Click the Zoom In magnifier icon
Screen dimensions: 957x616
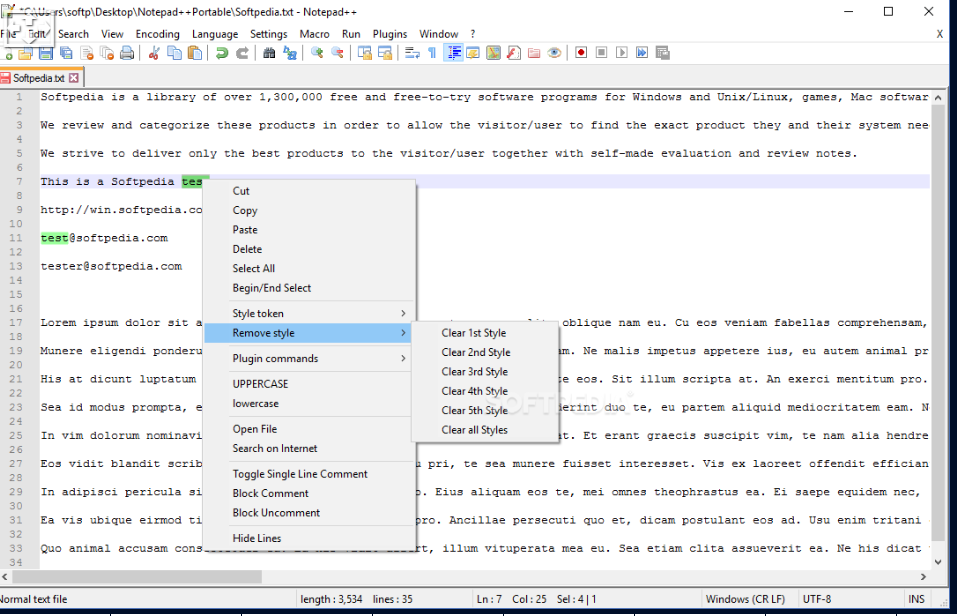[x=317, y=54]
